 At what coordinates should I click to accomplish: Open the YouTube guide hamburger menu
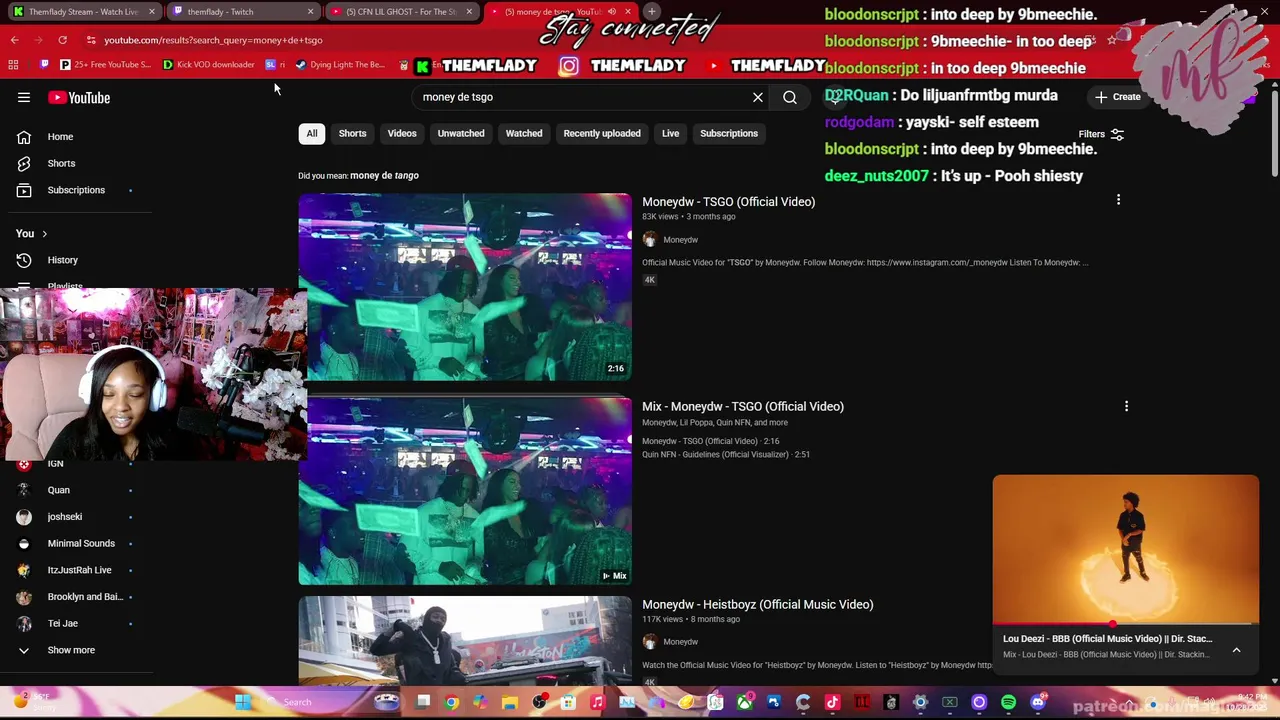tap(24, 97)
